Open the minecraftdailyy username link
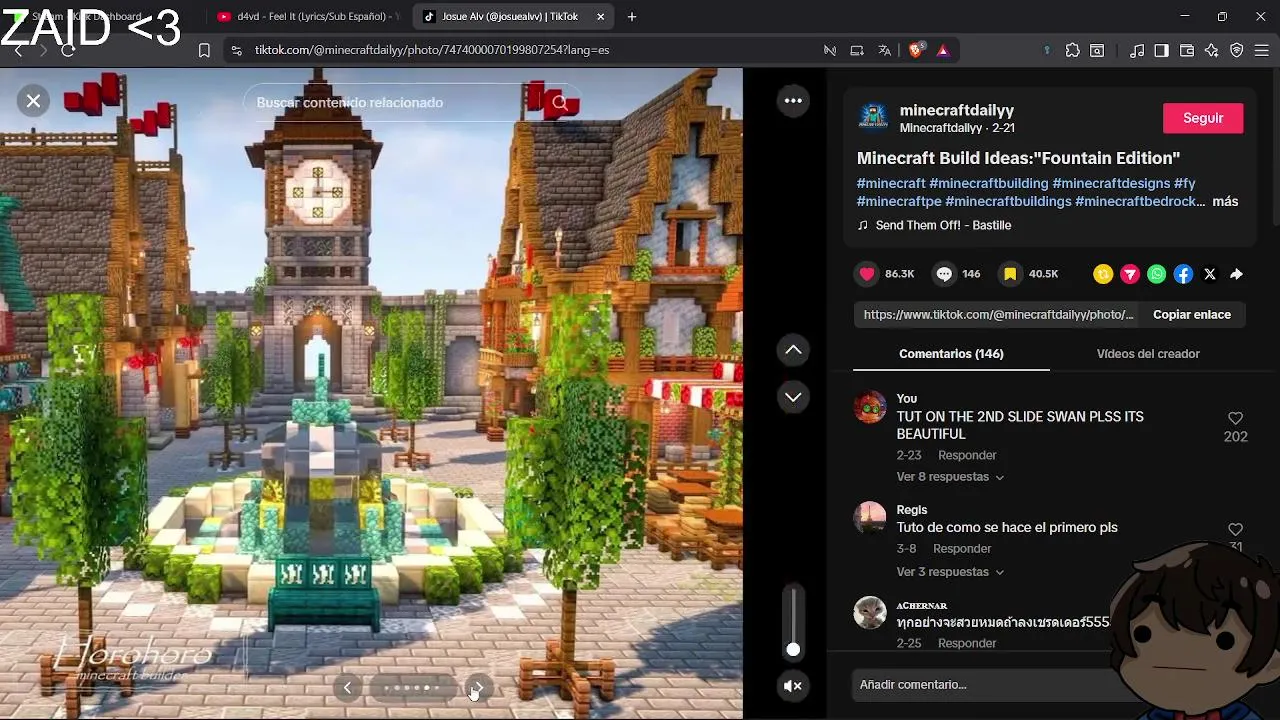The width and height of the screenshot is (1280, 720). point(957,110)
